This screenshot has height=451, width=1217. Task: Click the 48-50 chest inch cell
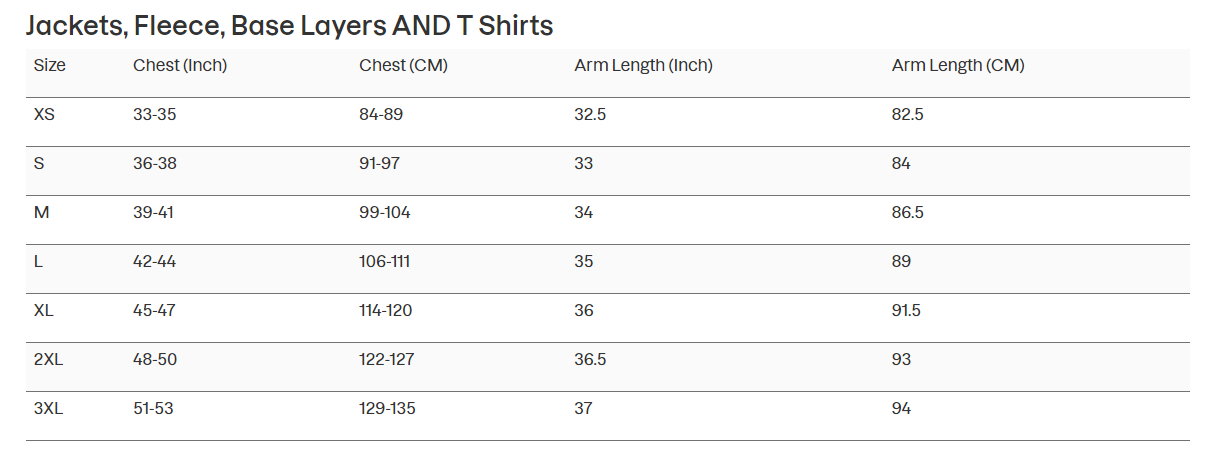point(155,360)
